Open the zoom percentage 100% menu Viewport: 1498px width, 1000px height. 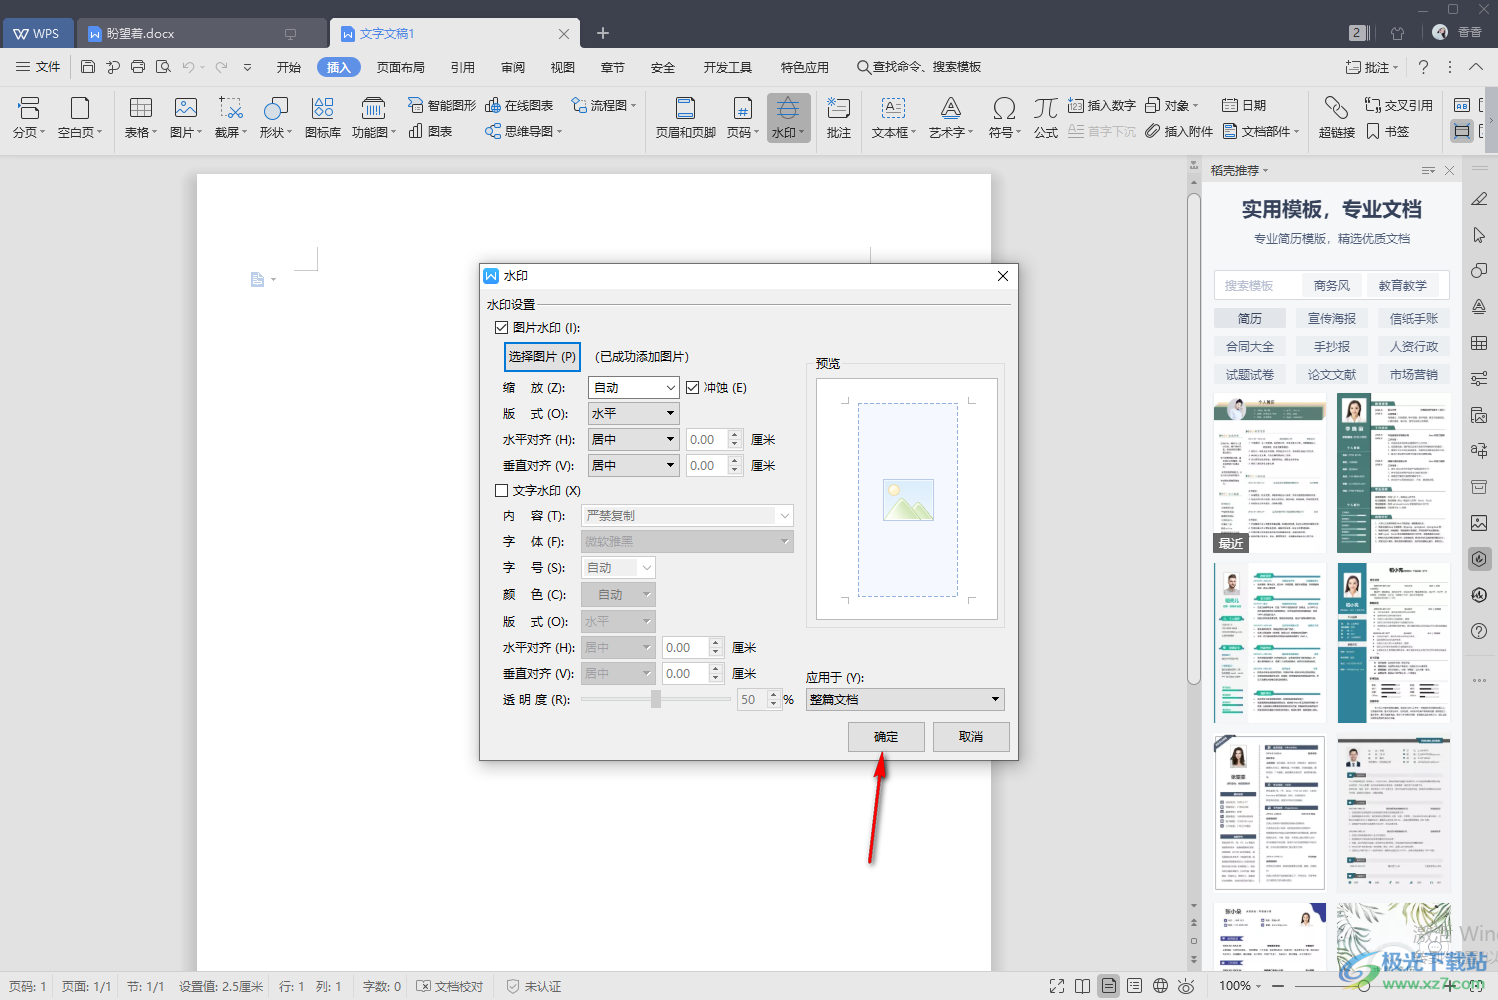point(1240,986)
